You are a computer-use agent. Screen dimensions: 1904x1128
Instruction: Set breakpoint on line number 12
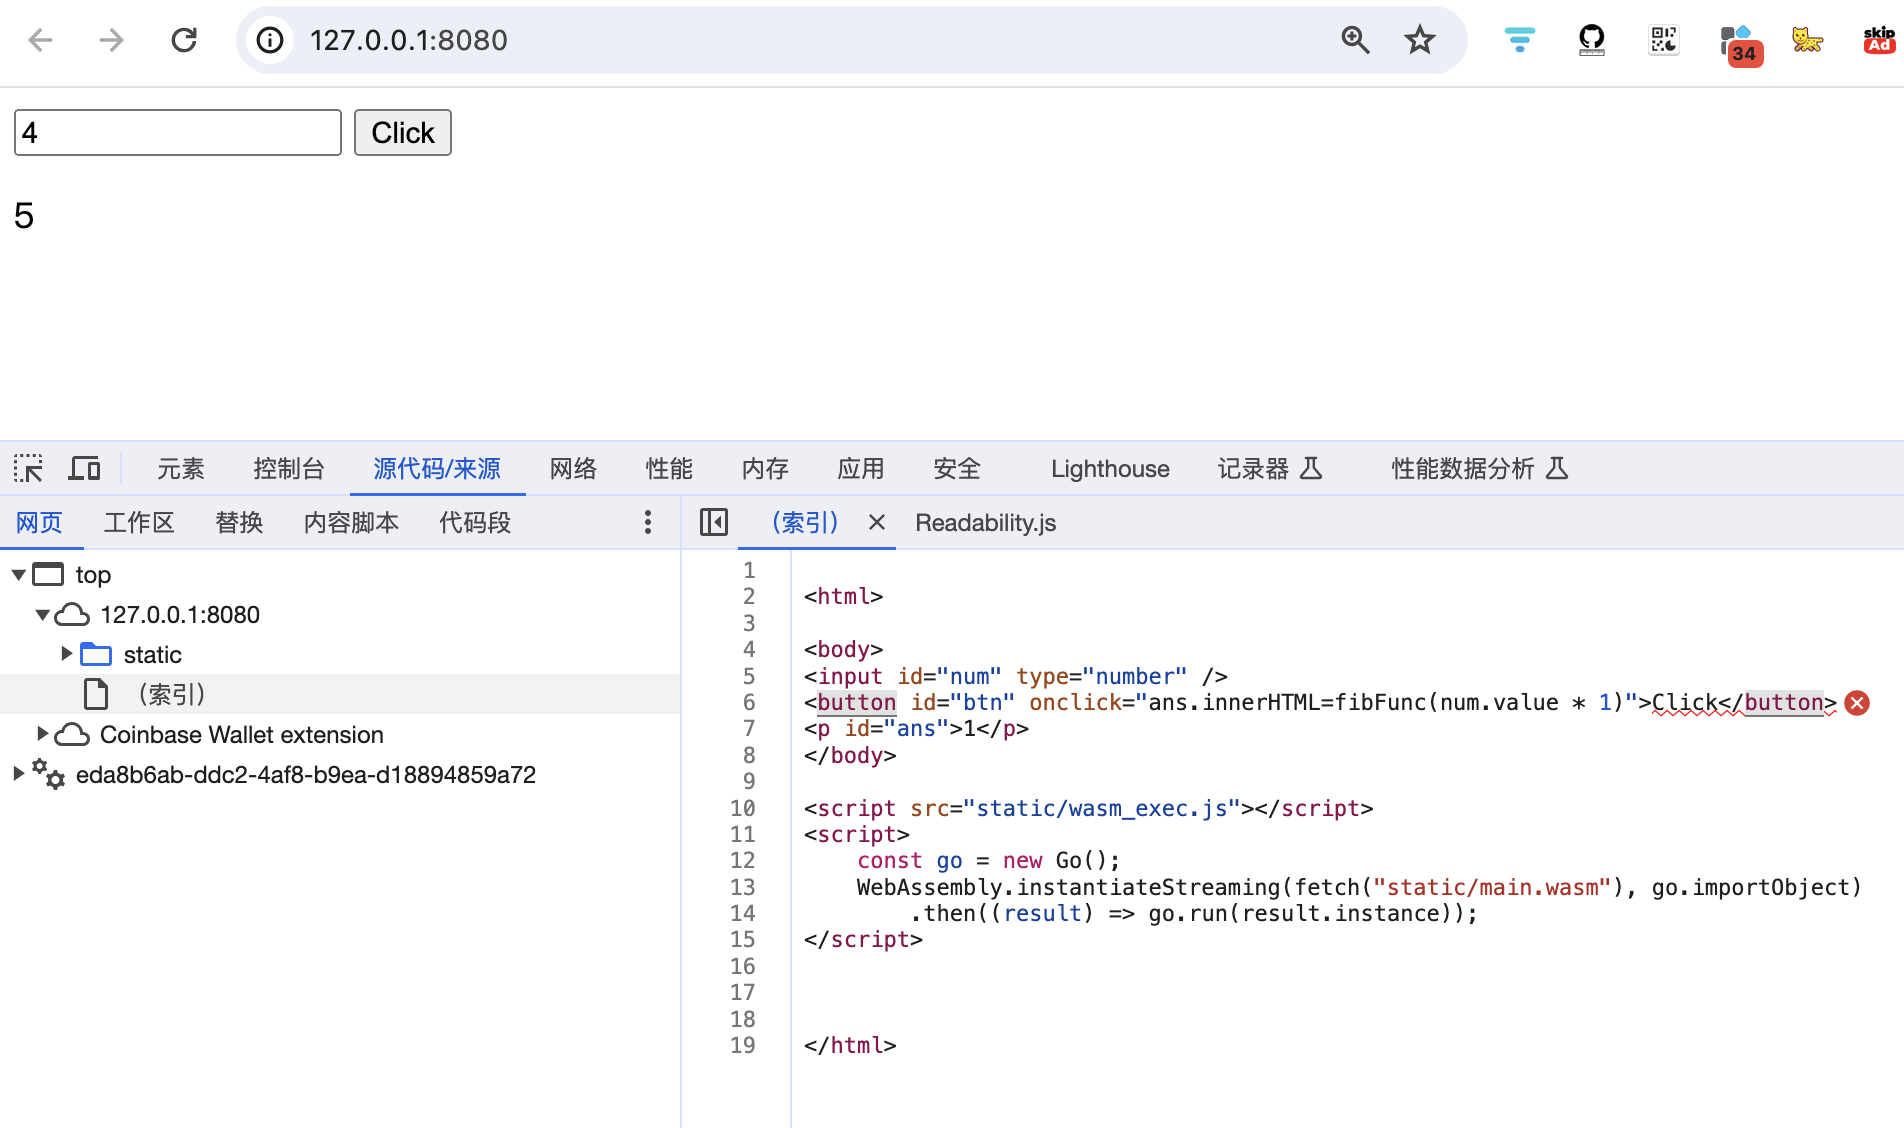point(742,860)
